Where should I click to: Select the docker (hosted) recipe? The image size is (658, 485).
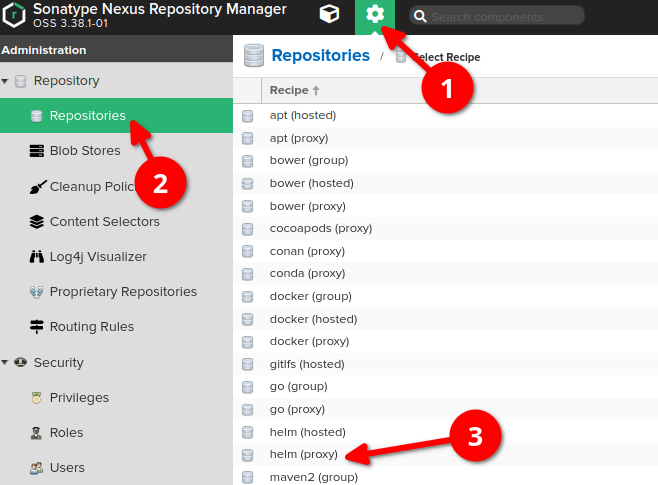click(x=313, y=319)
